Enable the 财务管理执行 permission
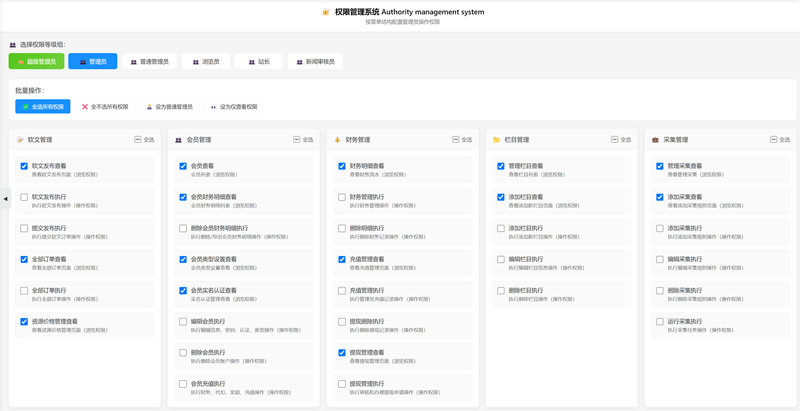The width and height of the screenshot is (800, 411). [342, 197]
